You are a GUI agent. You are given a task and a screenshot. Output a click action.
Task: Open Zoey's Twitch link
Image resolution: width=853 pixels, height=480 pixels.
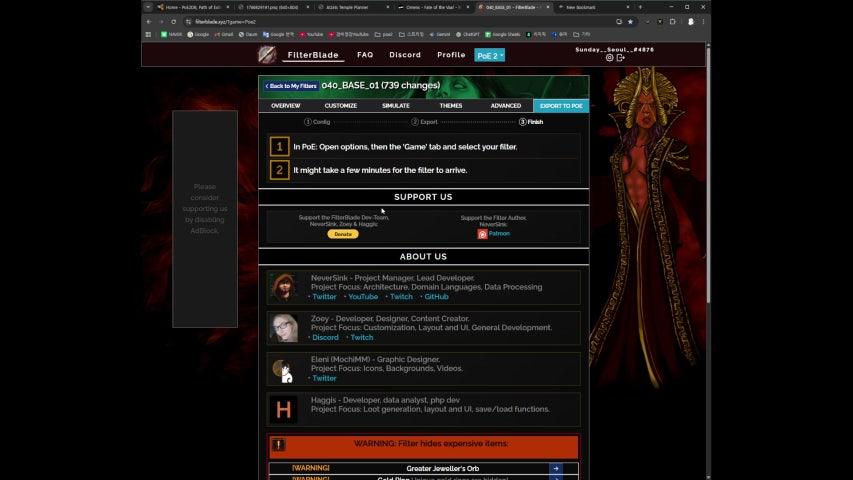tap(362, 337)
